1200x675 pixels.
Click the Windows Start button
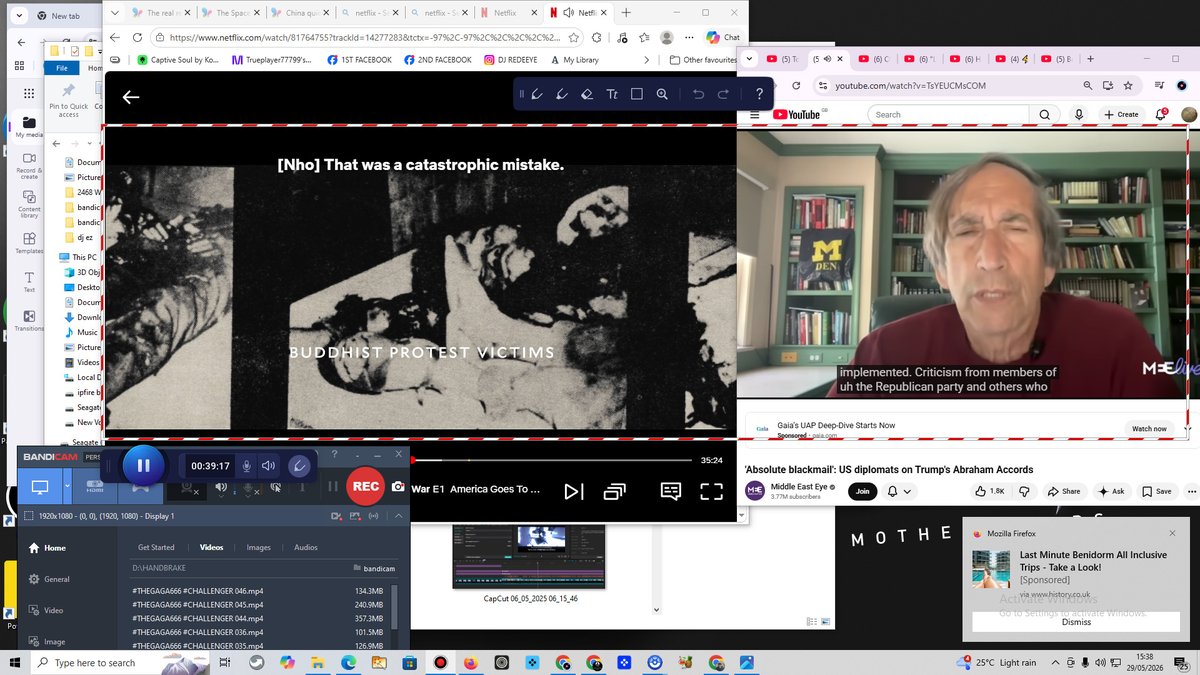pyautogui.click(x=15, y=662)
